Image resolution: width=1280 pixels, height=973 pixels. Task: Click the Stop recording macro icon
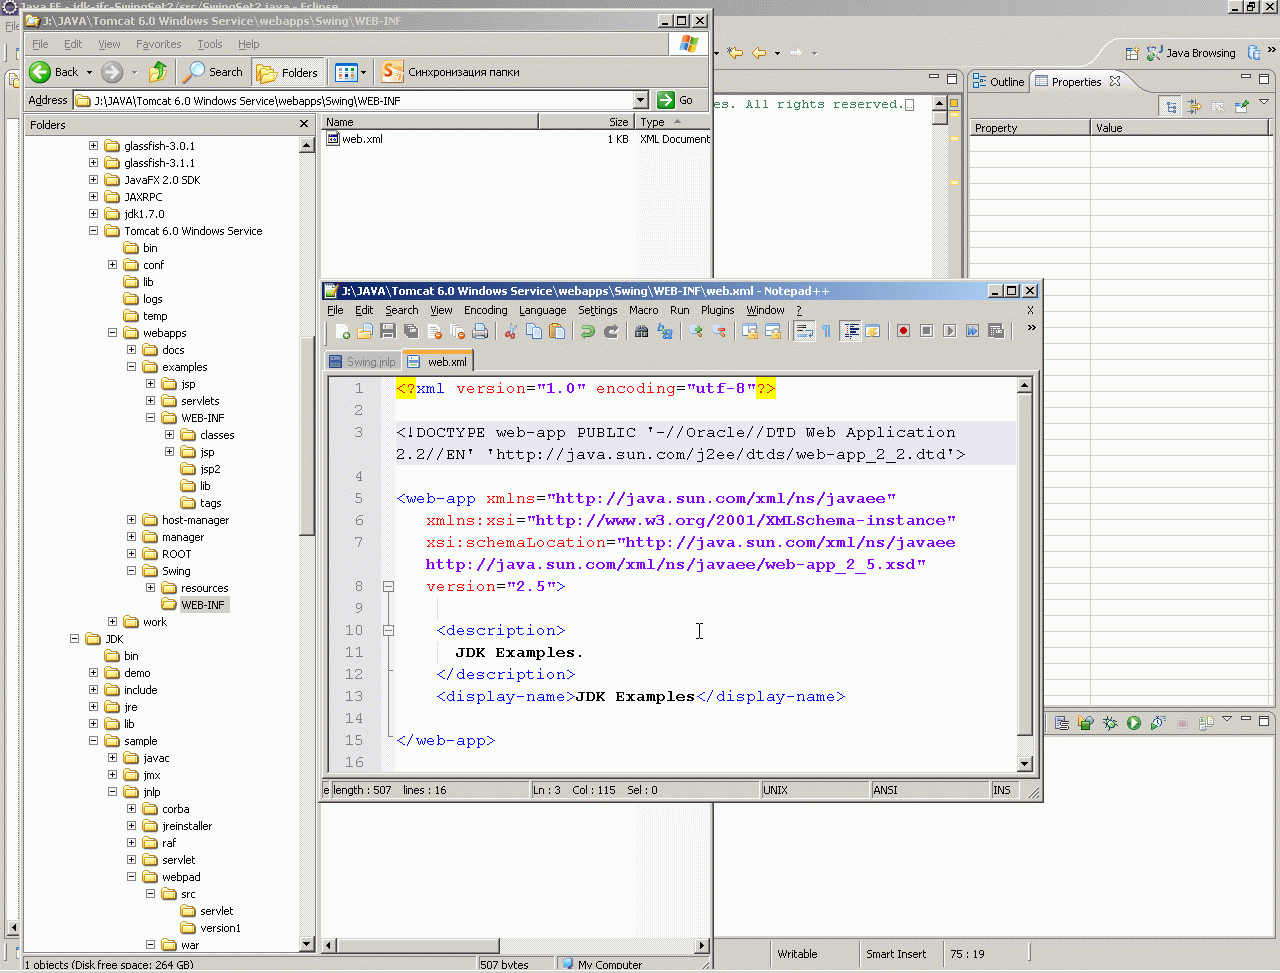926,331
